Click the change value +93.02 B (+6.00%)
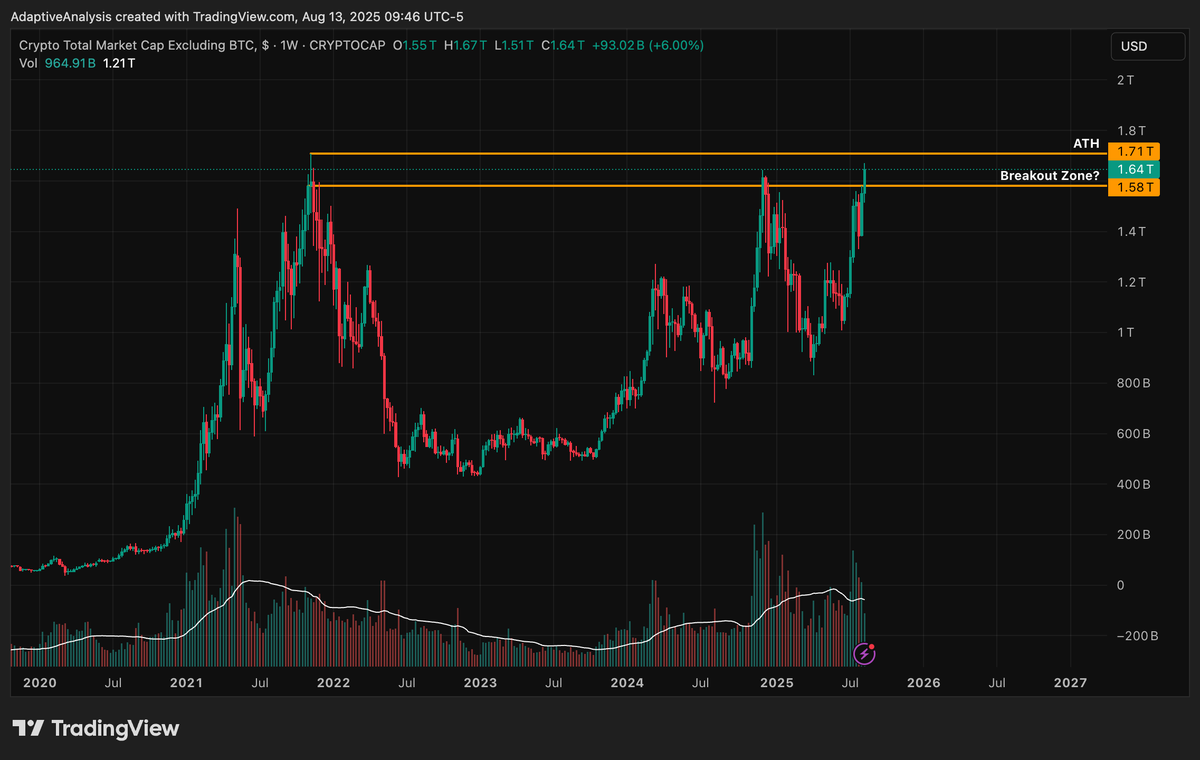The width and height of the screenshot is (1200, 760). (x=648, y=45)
